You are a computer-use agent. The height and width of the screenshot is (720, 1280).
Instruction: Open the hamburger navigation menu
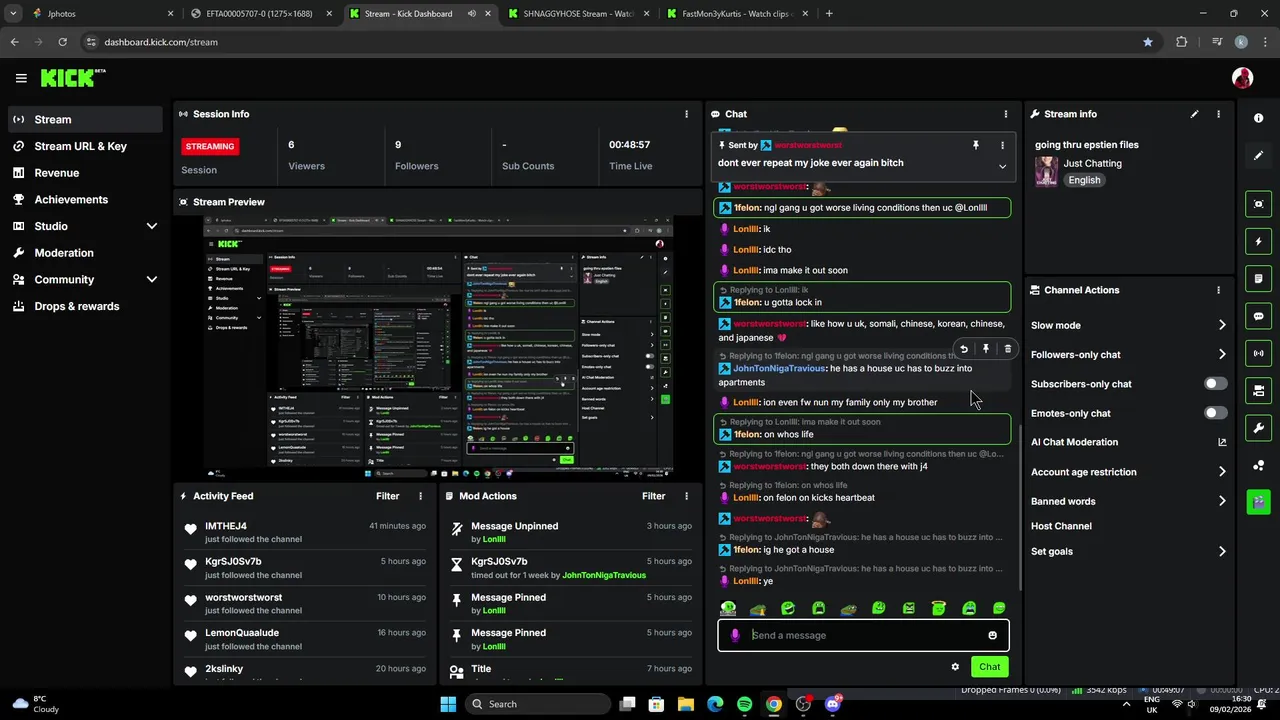tap(21, 78)
